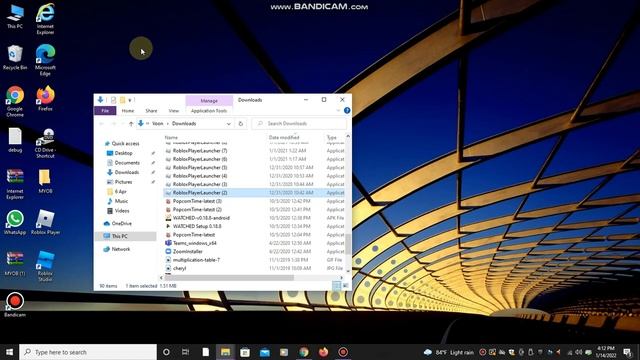Launch Roblox Player shortcut
The height and width of the screenshot is (360, 640).
pyautogui.click(x=45, y=222)
